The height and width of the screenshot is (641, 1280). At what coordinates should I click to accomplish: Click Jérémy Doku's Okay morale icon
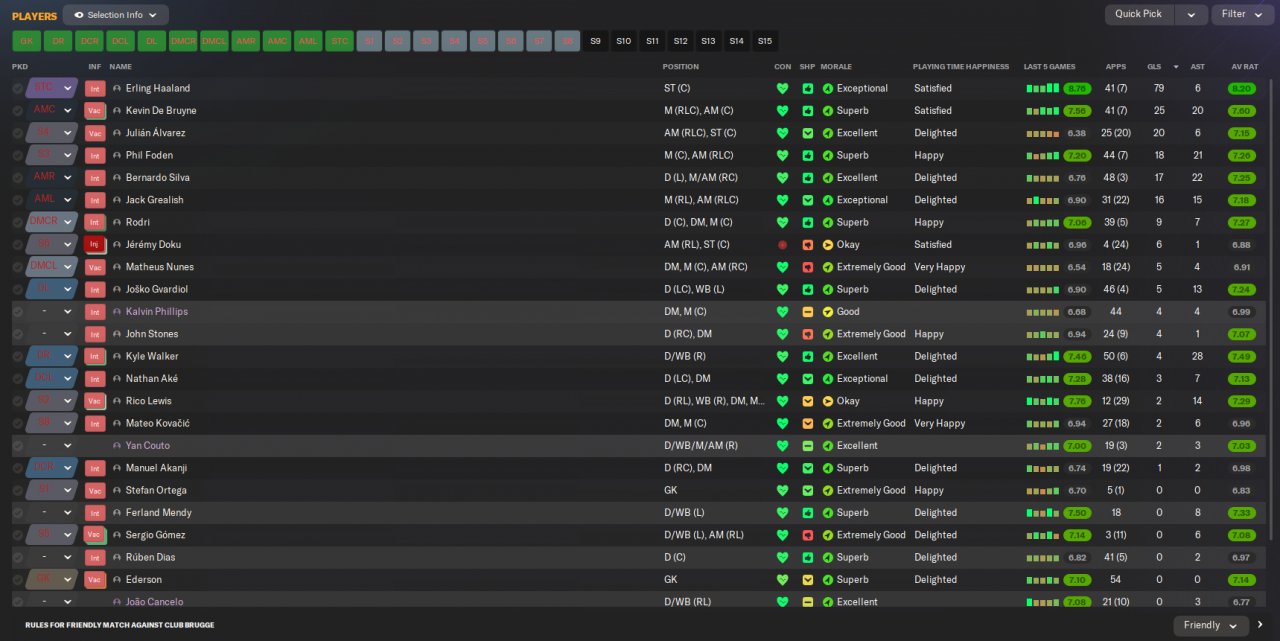pos(828,244)
